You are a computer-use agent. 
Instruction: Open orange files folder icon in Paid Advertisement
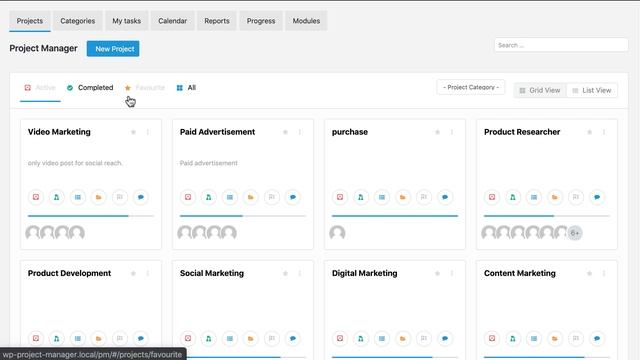point(251,197)
